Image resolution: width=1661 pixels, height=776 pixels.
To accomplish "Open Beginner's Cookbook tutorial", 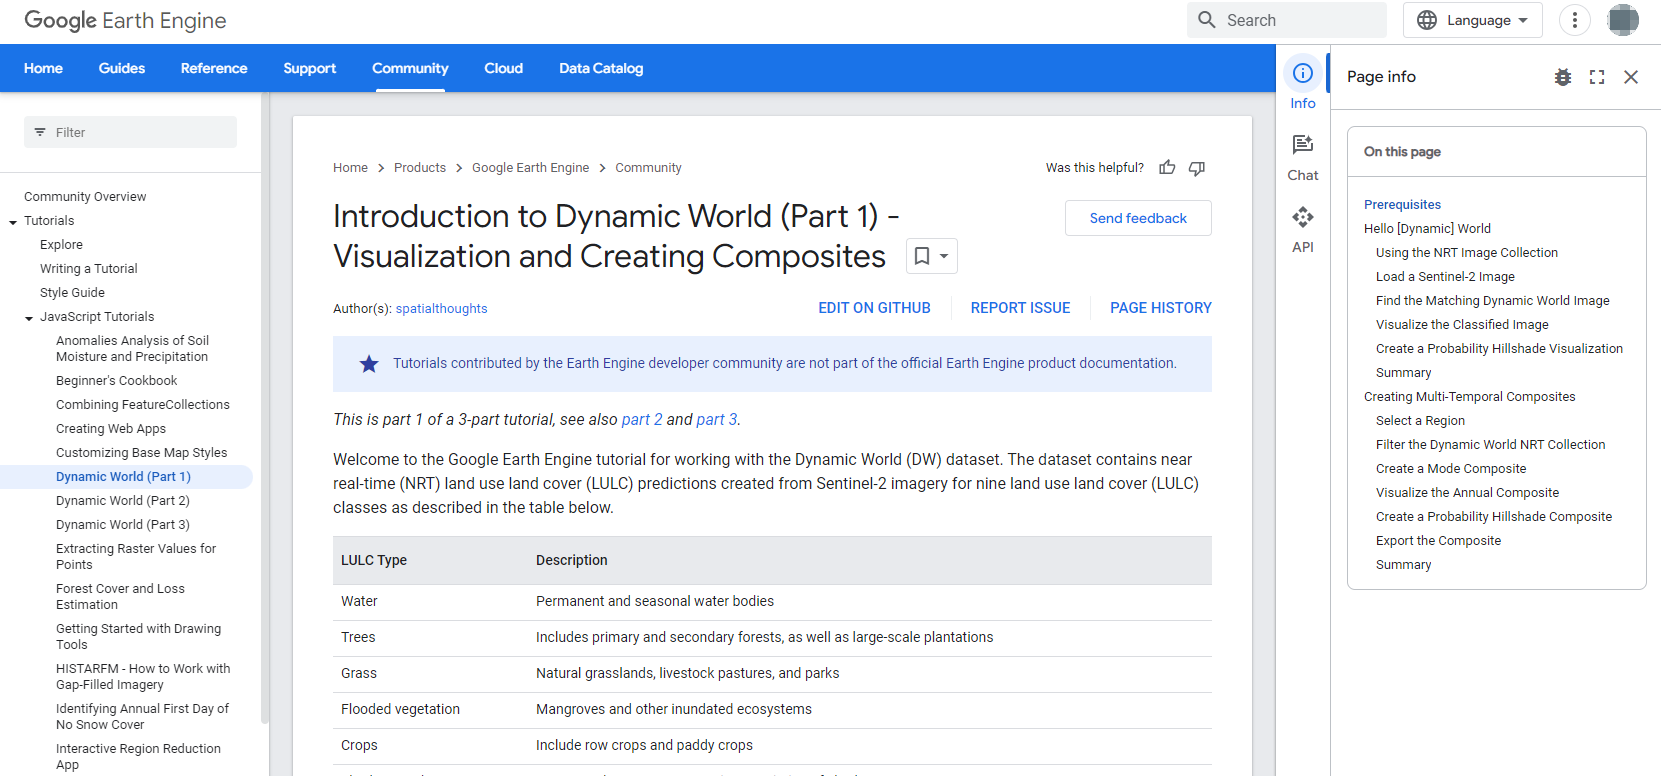I will [116, 381].
